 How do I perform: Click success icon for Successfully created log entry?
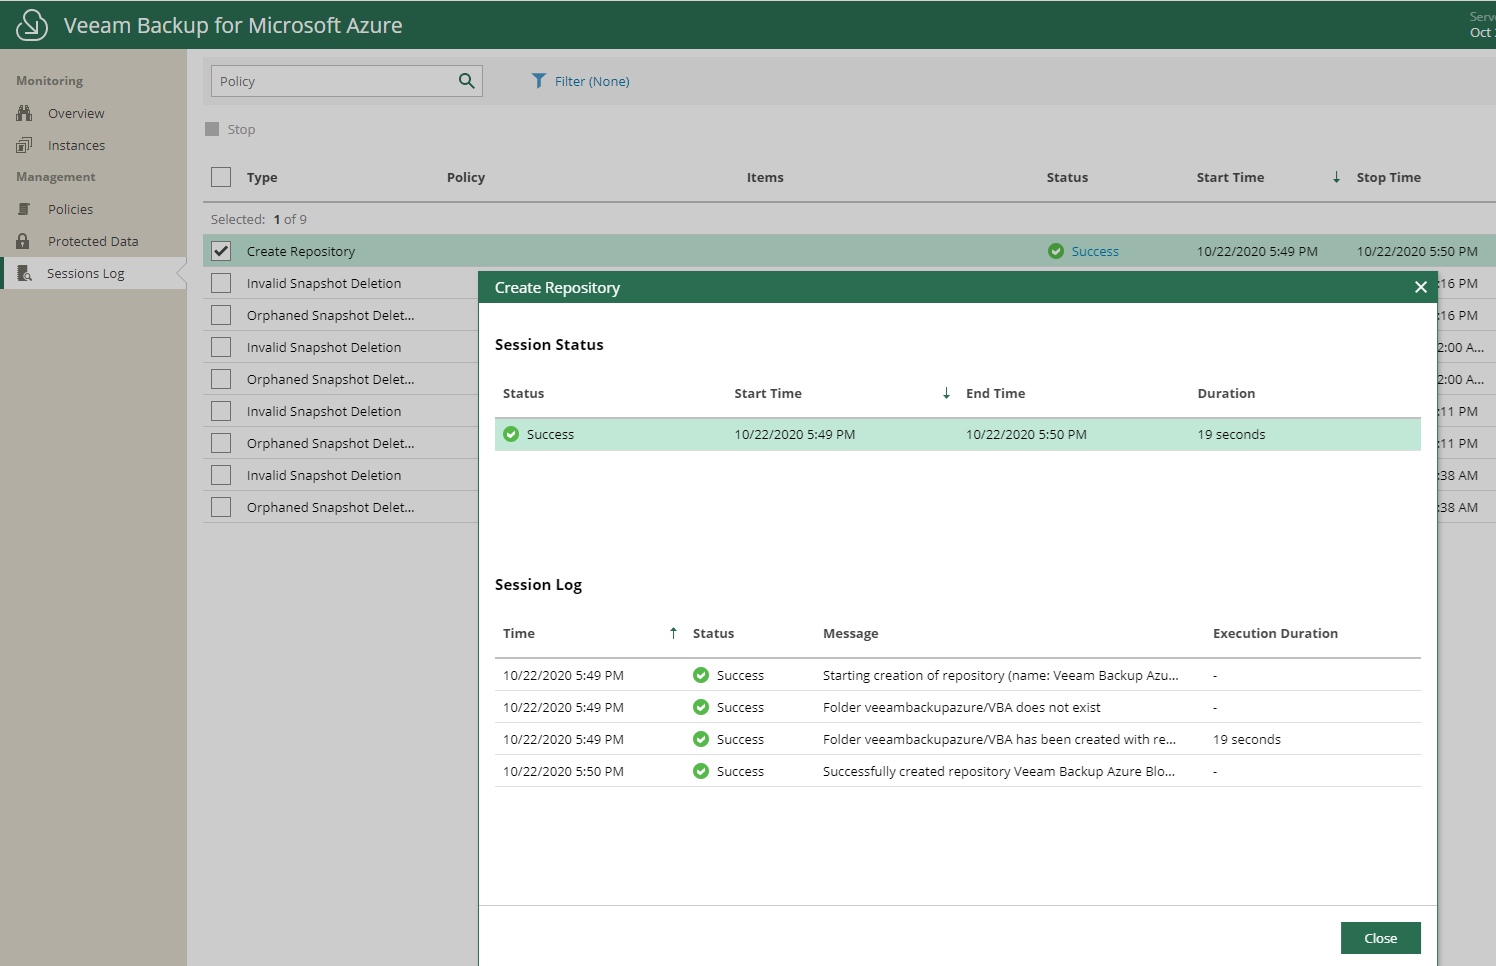point(701,771)
